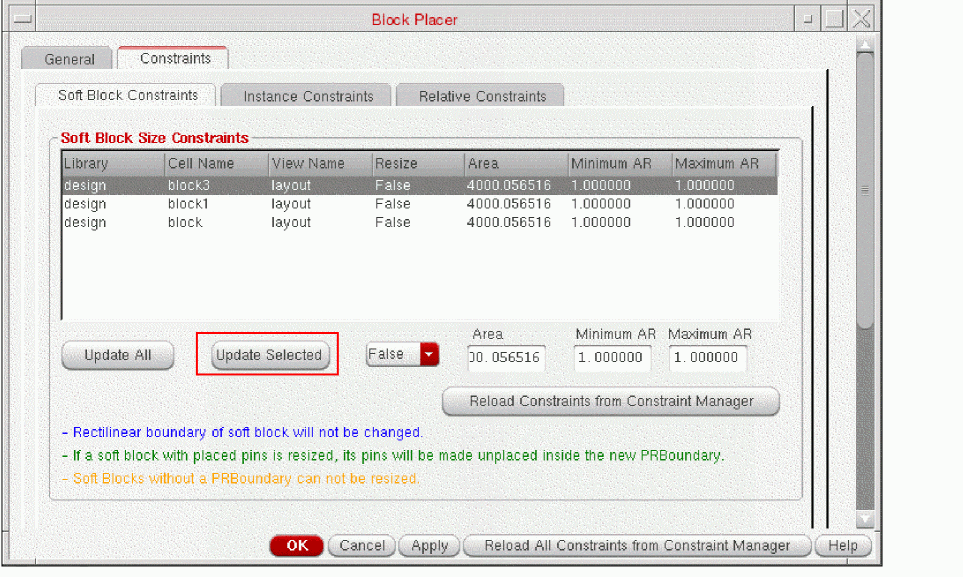This screenshot has width=963, height=577.
Task: Confirm with the OK button
Action: [297, 546]
